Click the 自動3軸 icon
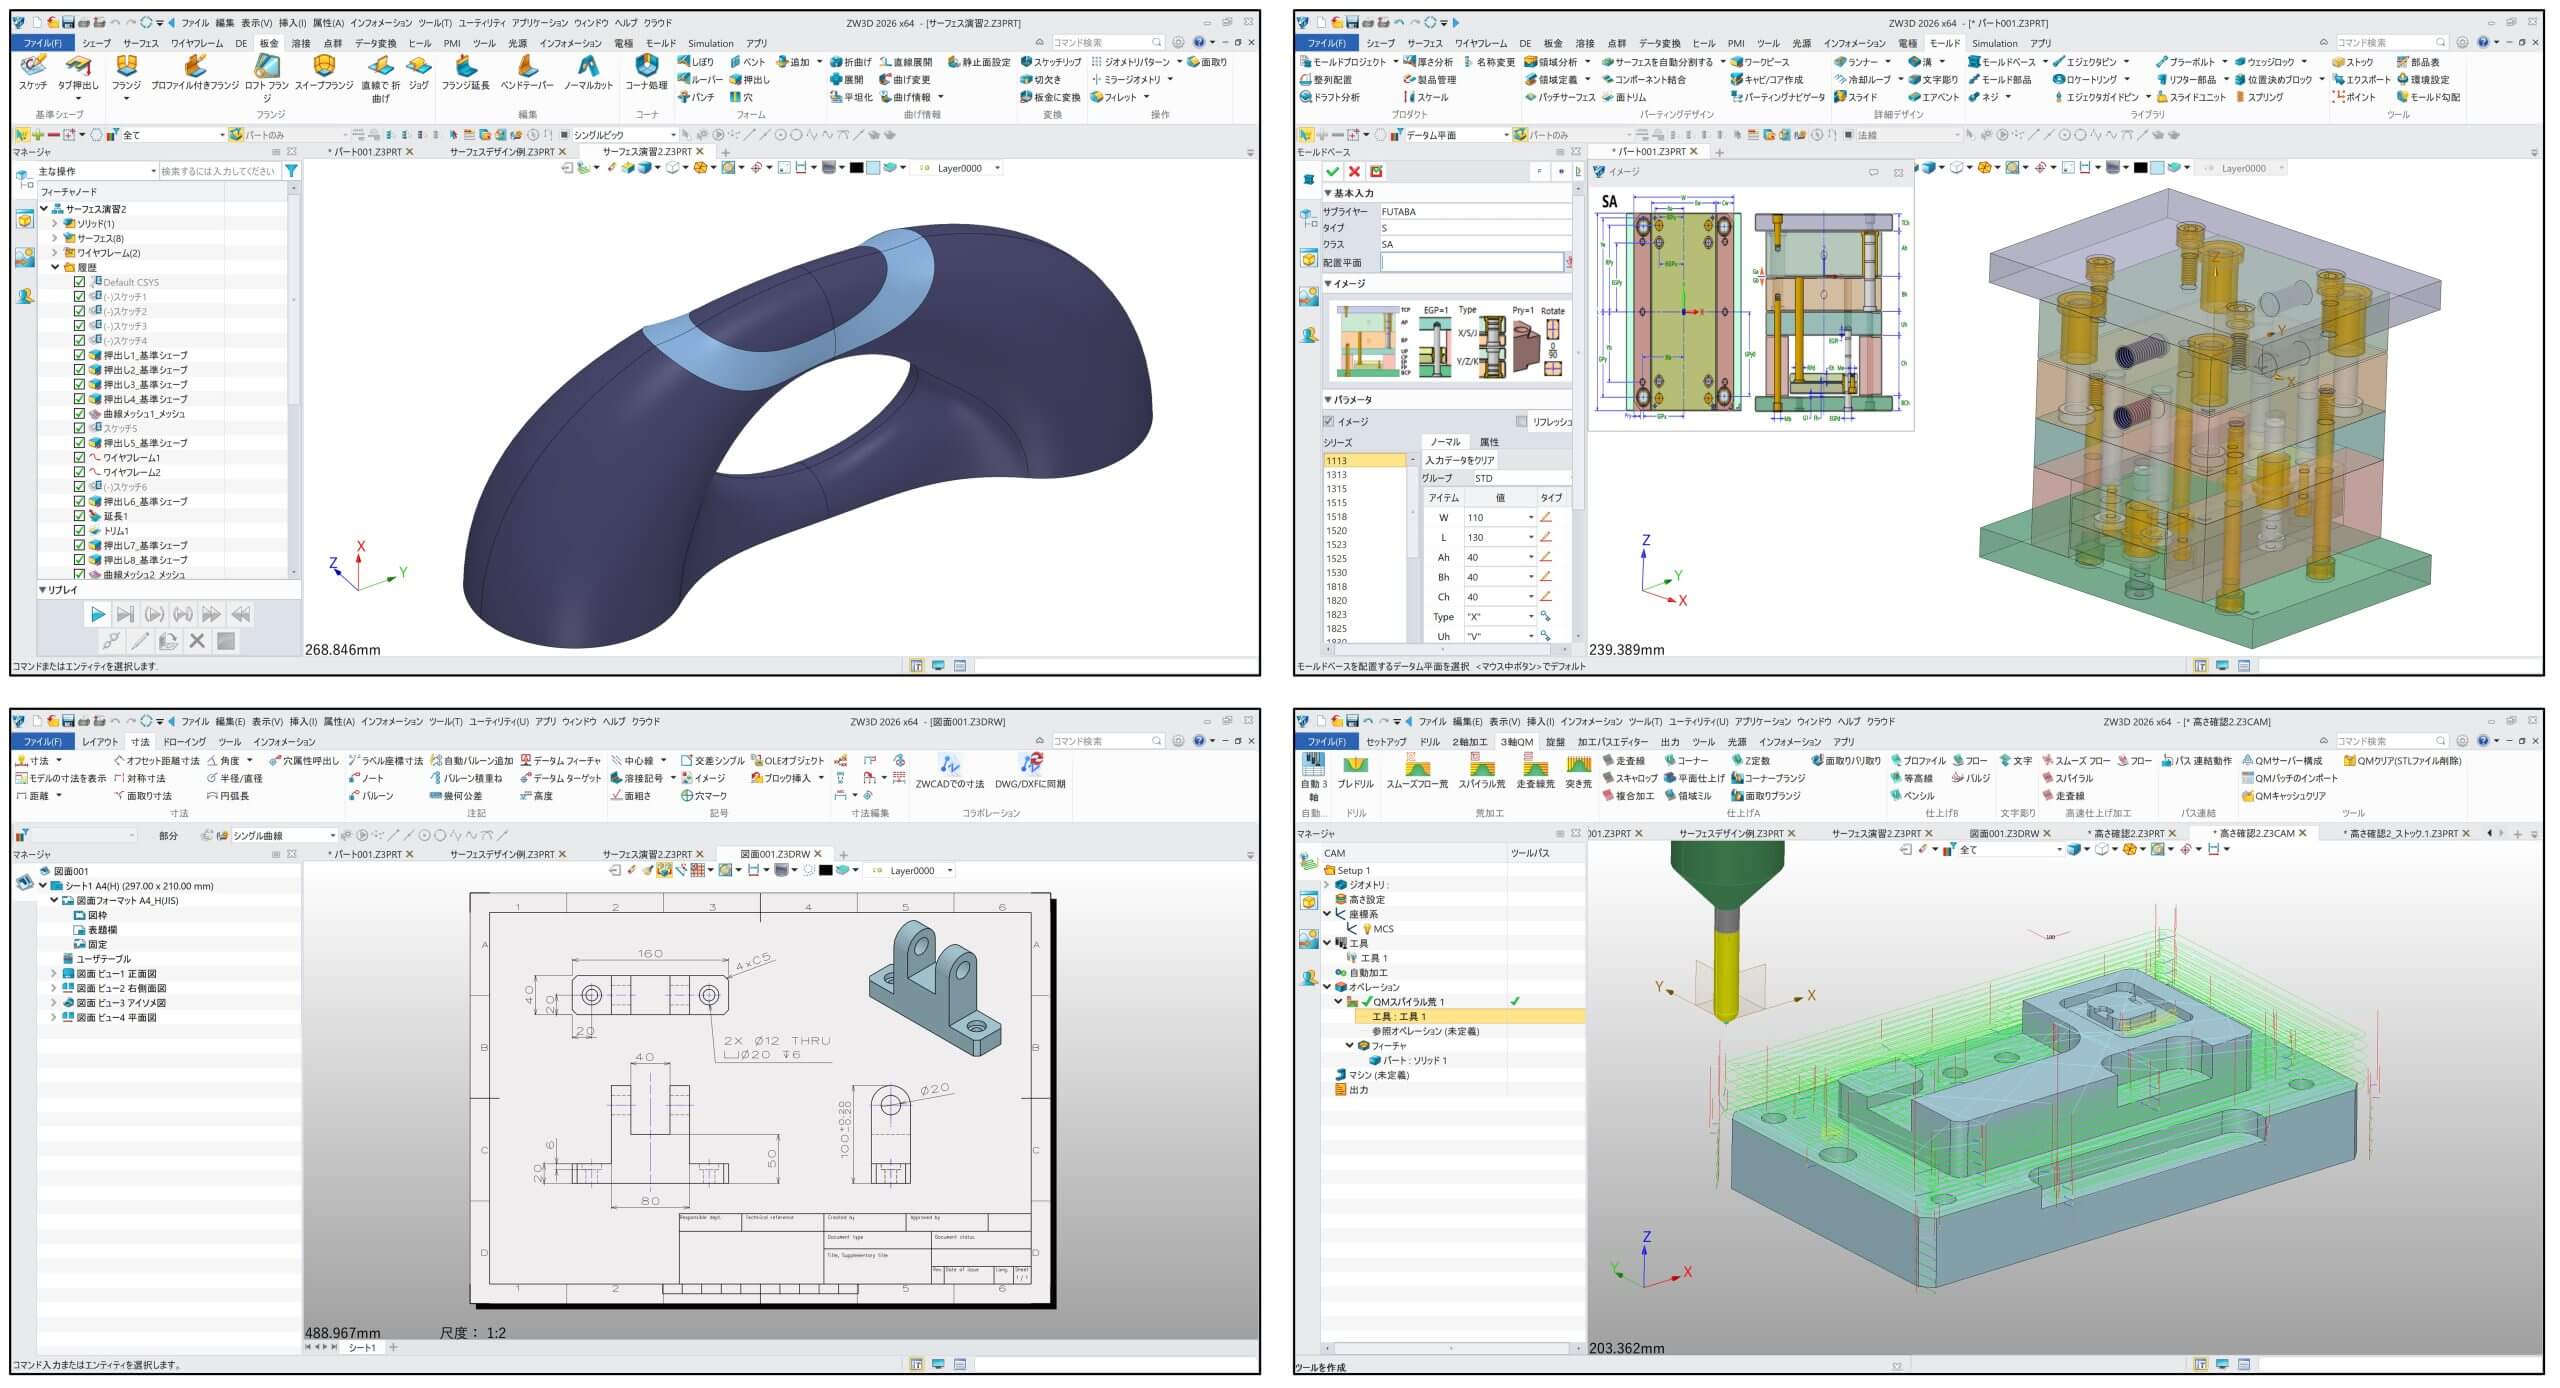2560x1388 pixels. pyautogui.click(x=1314, y=777)
